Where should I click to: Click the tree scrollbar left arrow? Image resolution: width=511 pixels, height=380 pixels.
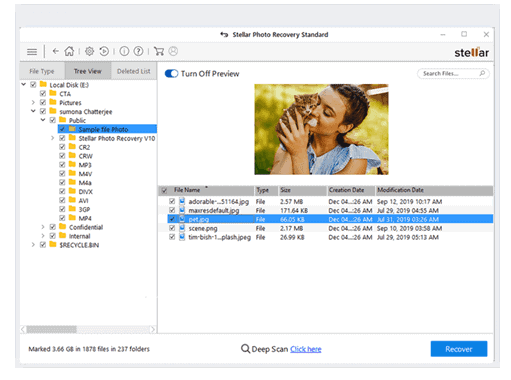point(23,329)
